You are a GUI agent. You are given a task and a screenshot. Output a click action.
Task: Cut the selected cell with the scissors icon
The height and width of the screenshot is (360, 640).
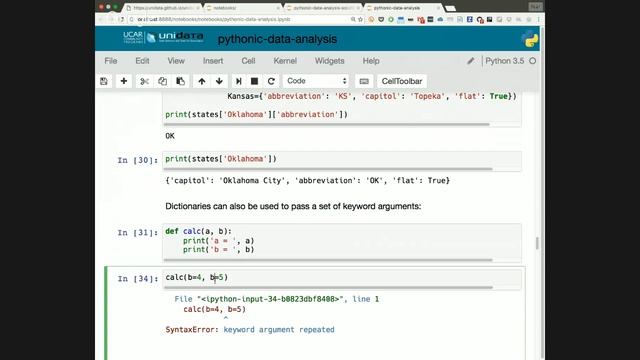click(144, 81)
